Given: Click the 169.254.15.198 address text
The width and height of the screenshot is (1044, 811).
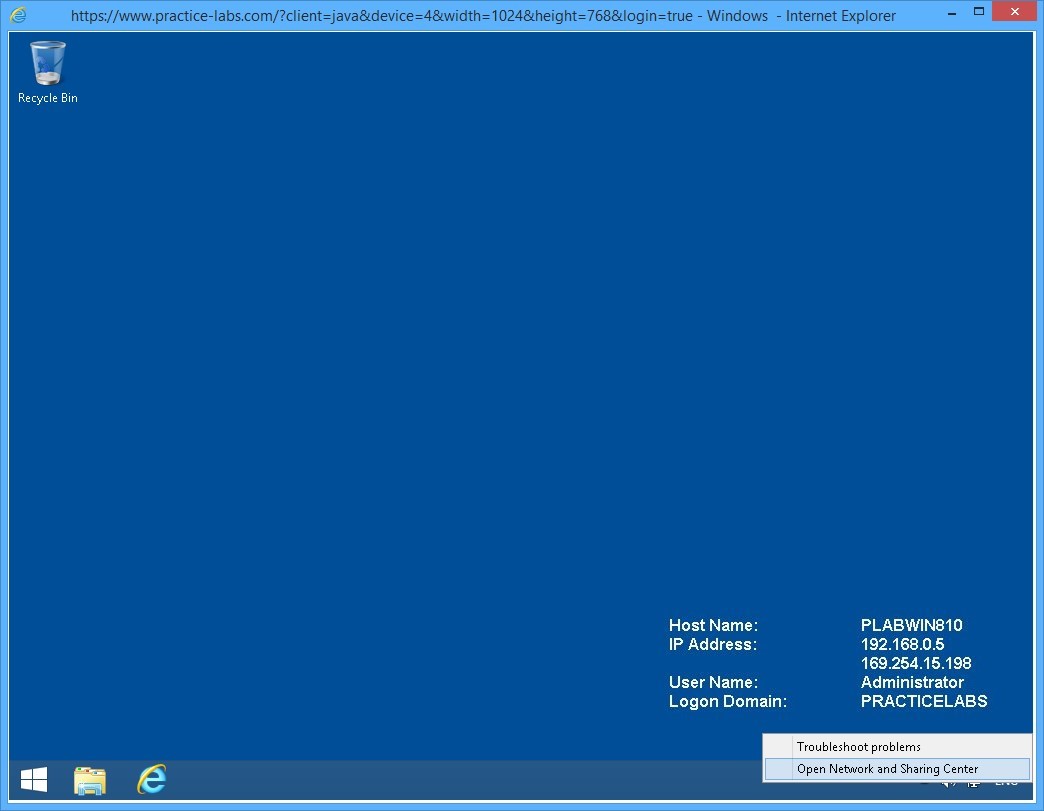Looking at the screenshot, I should tap(915, 664).
